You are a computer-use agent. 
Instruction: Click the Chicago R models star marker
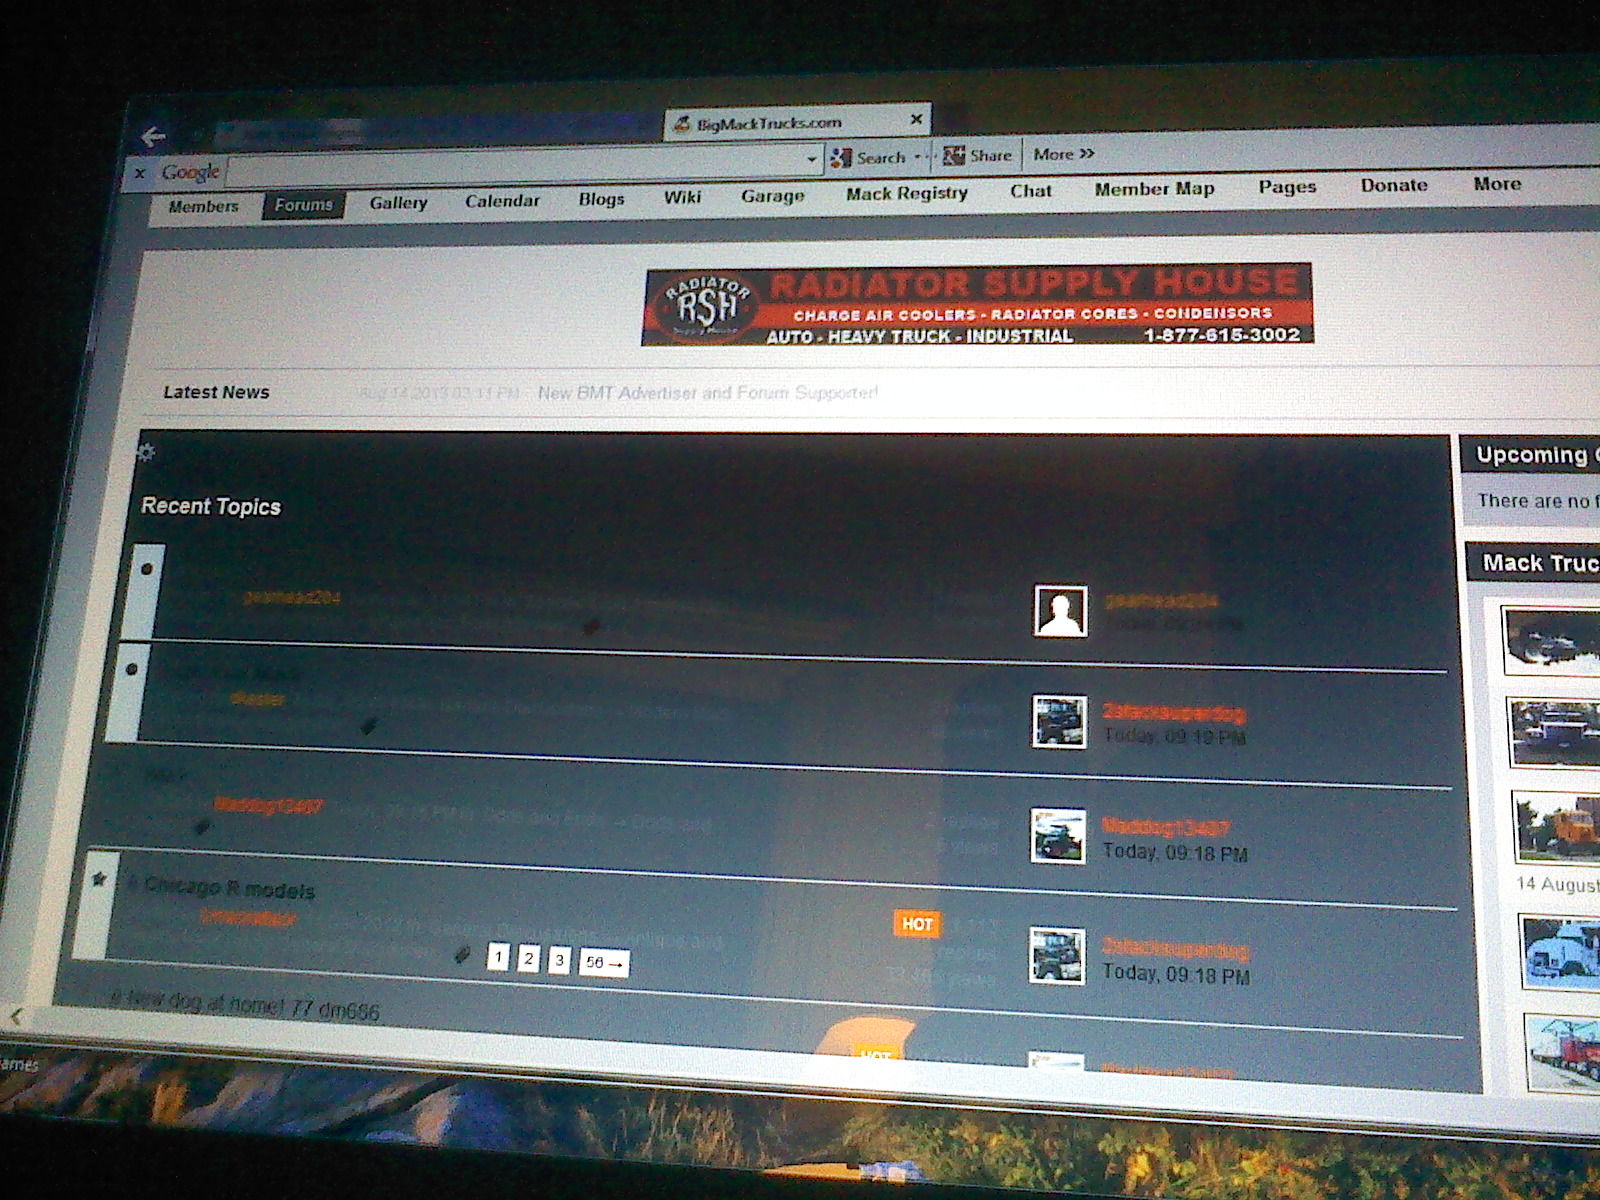tap(99, 880)
